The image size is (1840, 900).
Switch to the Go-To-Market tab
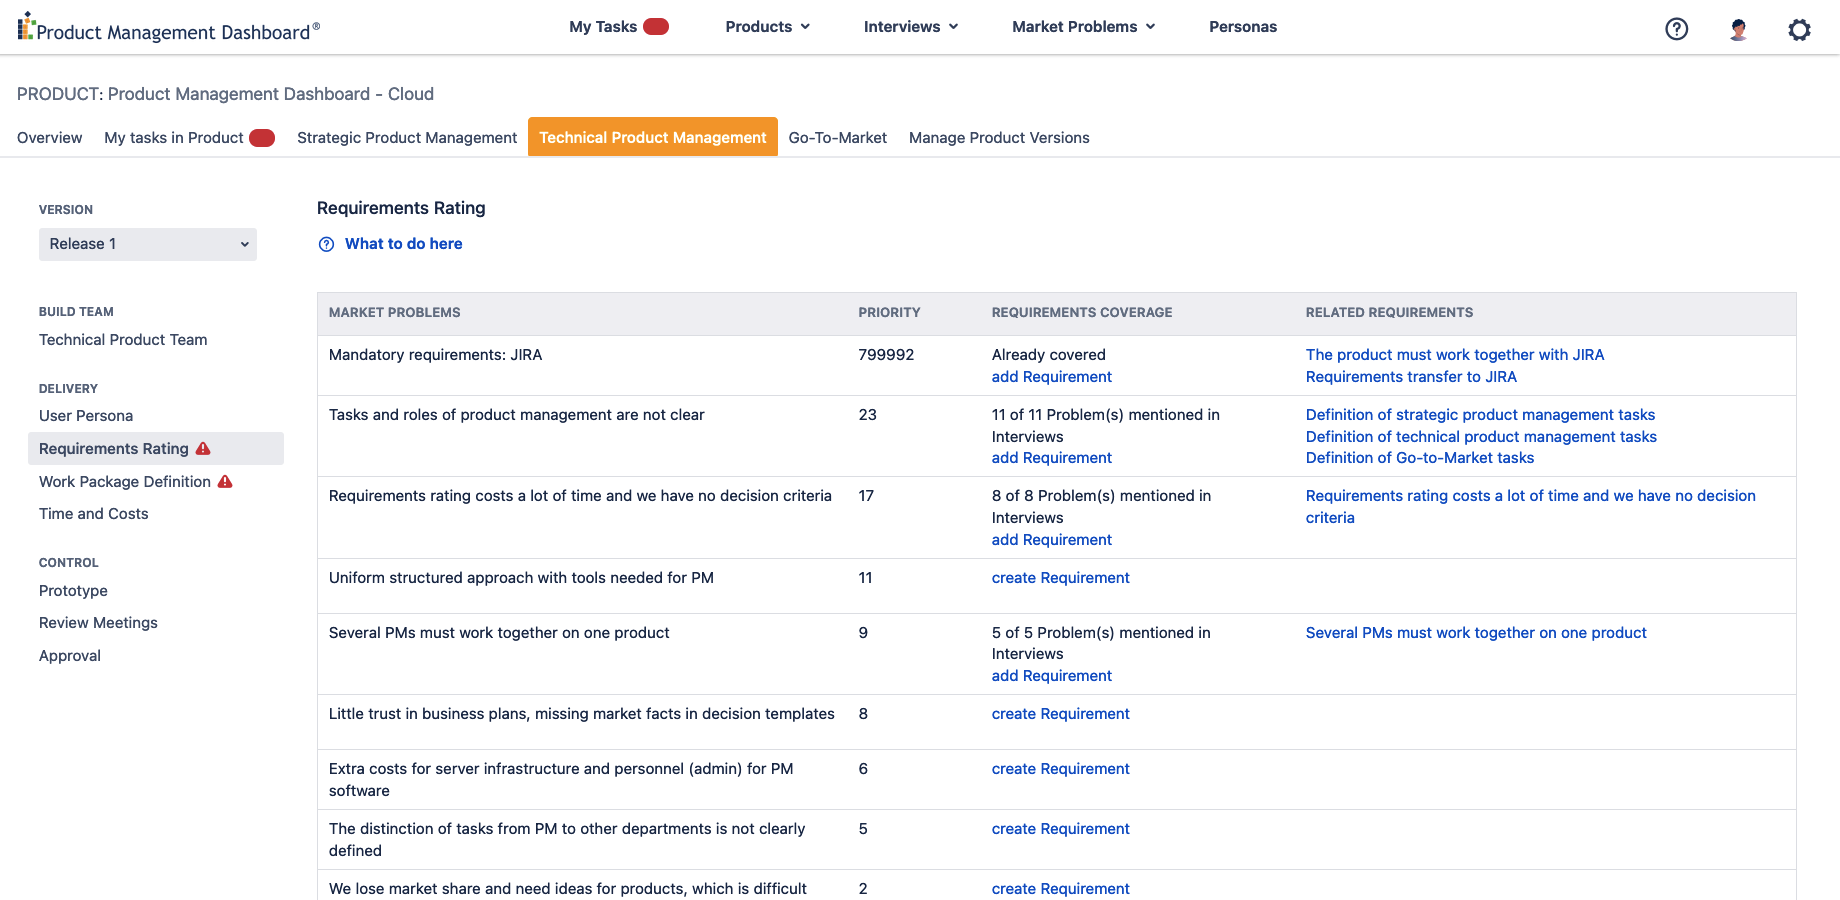pyautogui.click(x=837, y=138)
